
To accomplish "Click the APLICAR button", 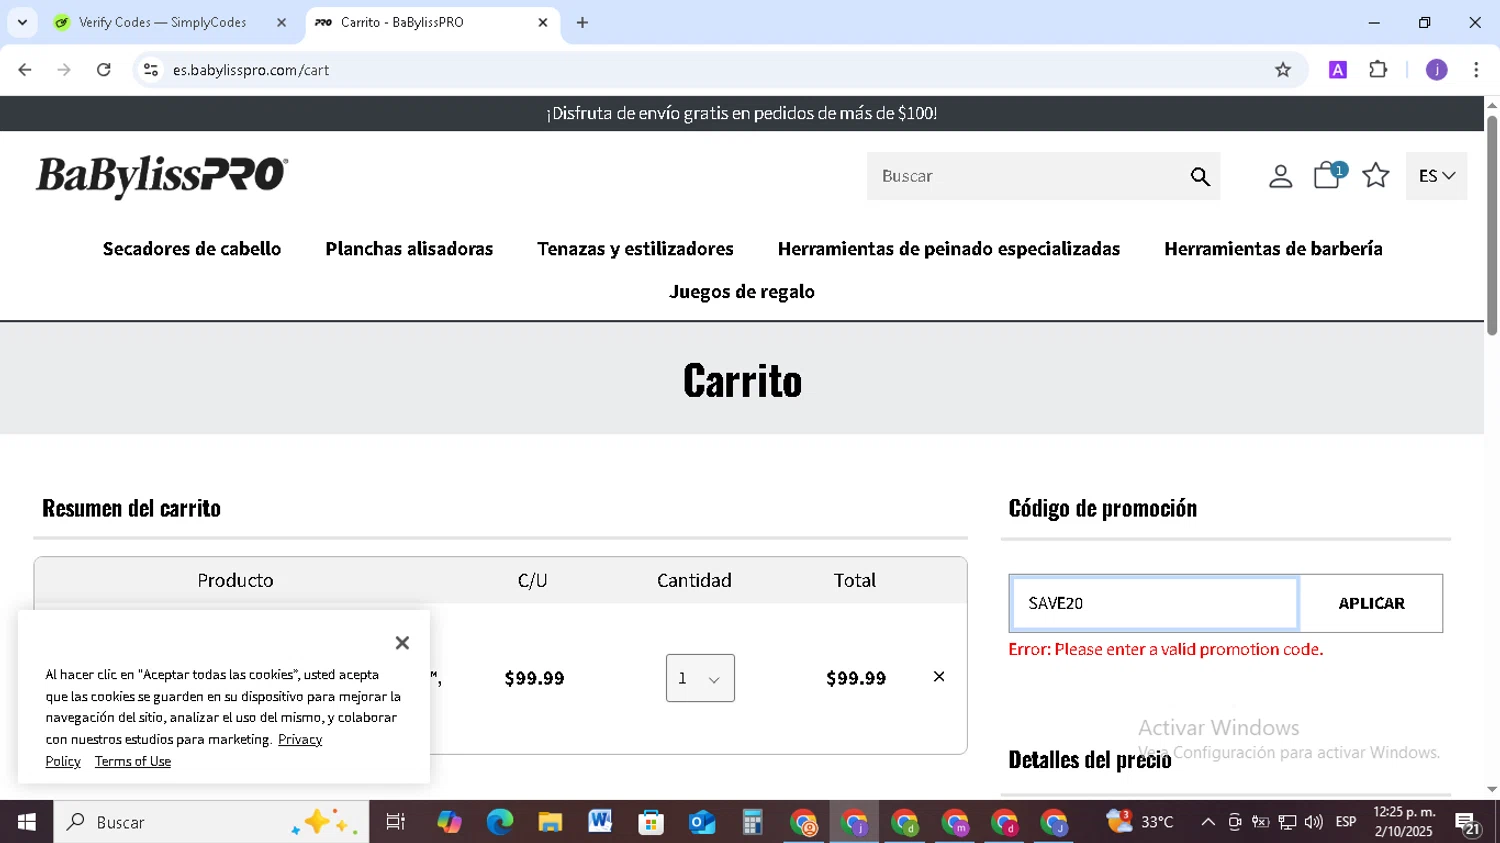I will click(1371, 603).
